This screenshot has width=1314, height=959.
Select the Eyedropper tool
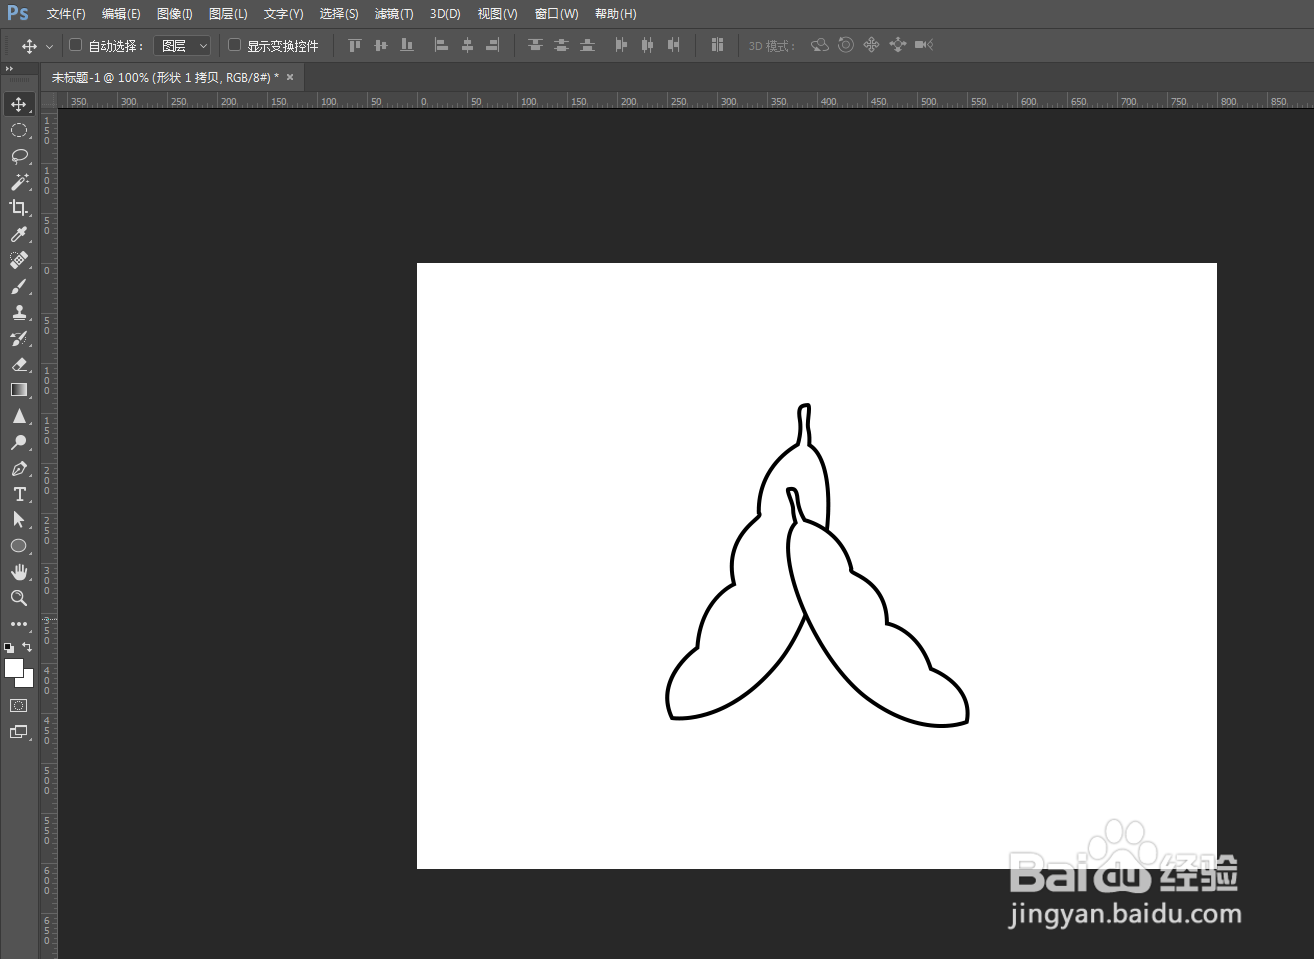point(19,234)
